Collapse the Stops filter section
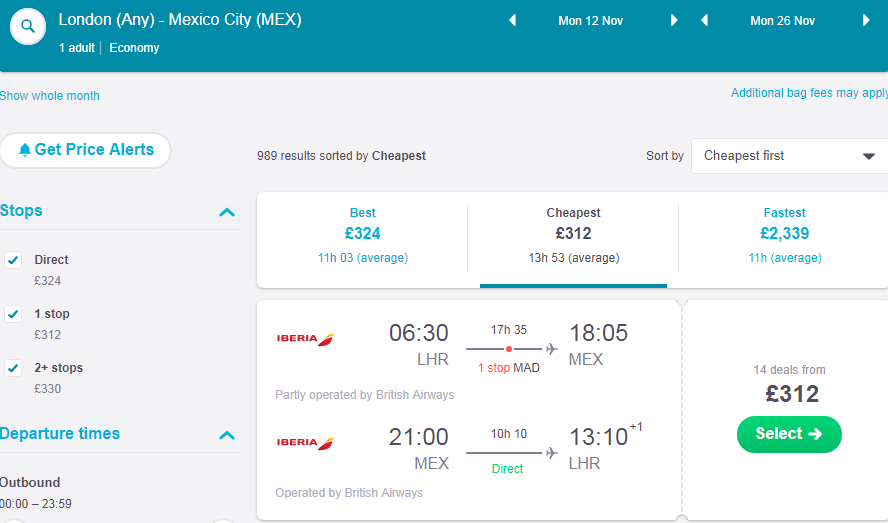888x523 pixels. click(227, 212)
